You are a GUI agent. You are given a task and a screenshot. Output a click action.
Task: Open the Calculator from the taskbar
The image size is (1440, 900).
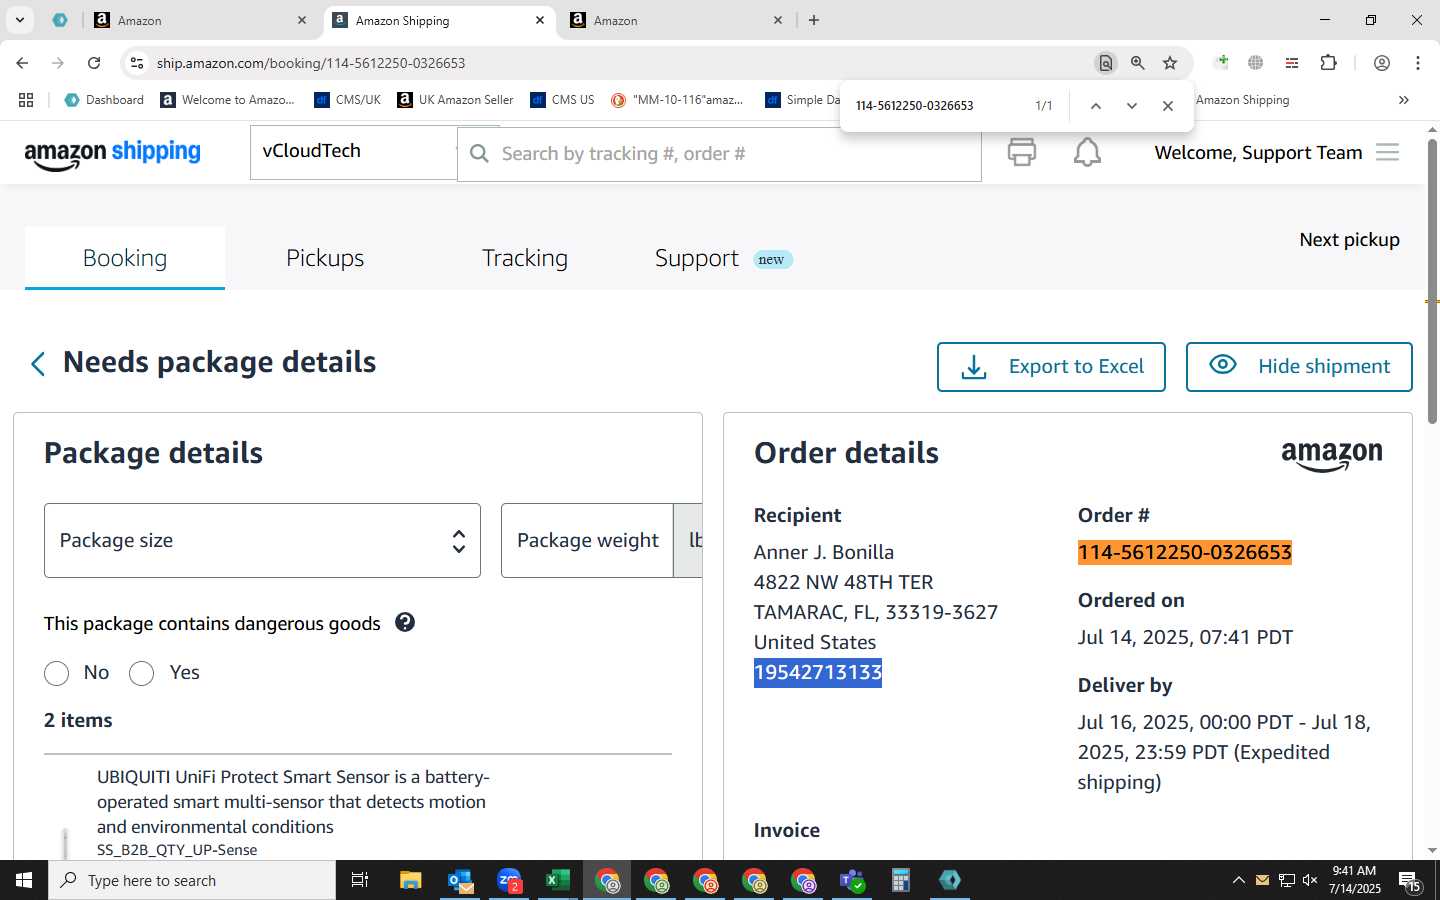click(x=901, y=880)
